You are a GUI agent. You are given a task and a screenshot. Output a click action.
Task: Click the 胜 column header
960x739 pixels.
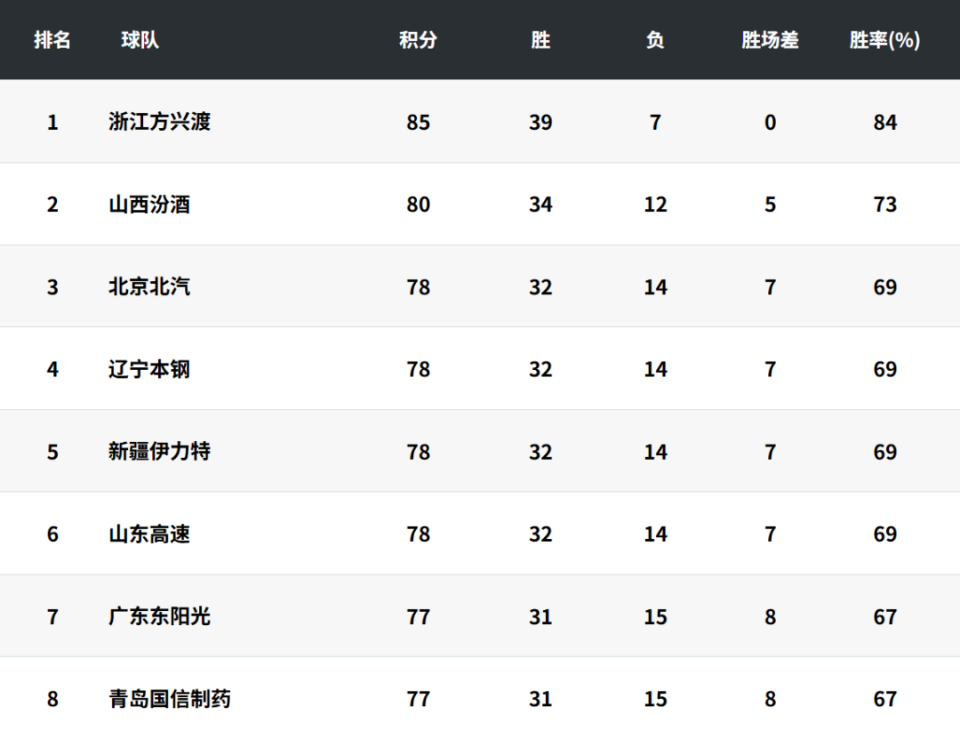540,40
